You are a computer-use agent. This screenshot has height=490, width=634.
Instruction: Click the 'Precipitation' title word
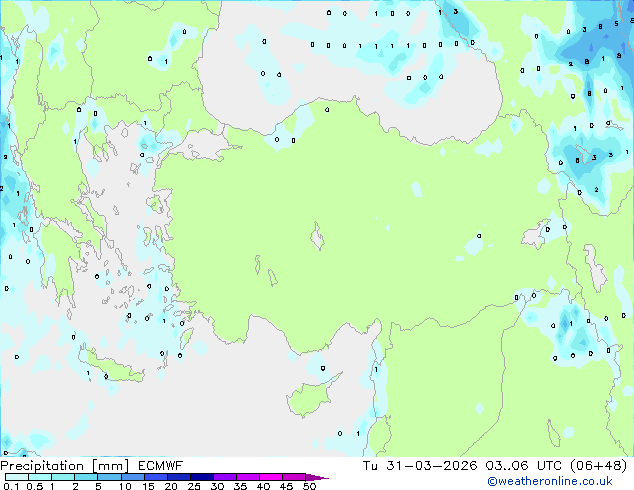tap(42, 466)
